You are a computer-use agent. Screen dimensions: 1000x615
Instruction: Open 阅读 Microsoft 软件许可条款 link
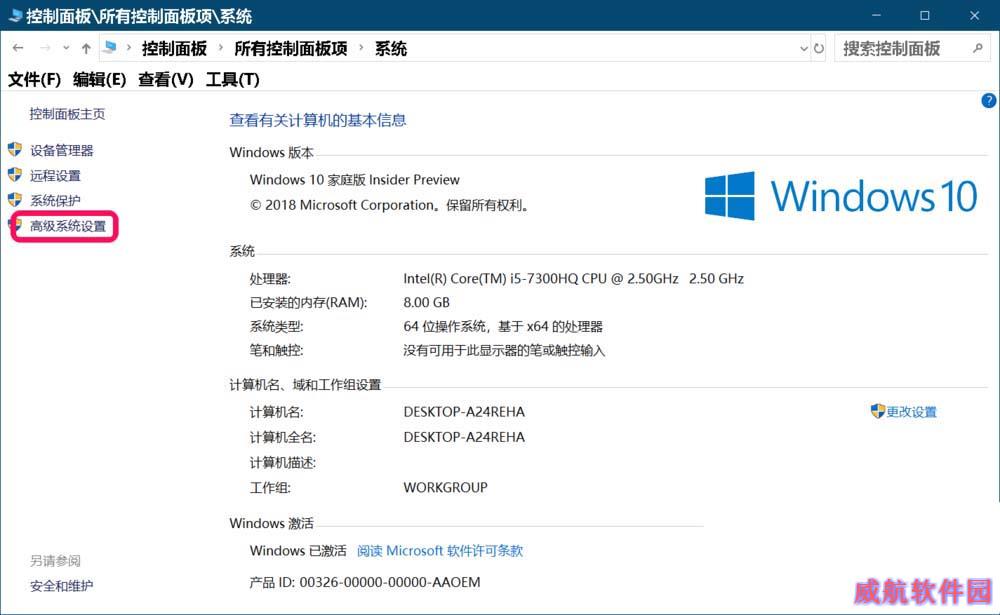tap(440, 551)
